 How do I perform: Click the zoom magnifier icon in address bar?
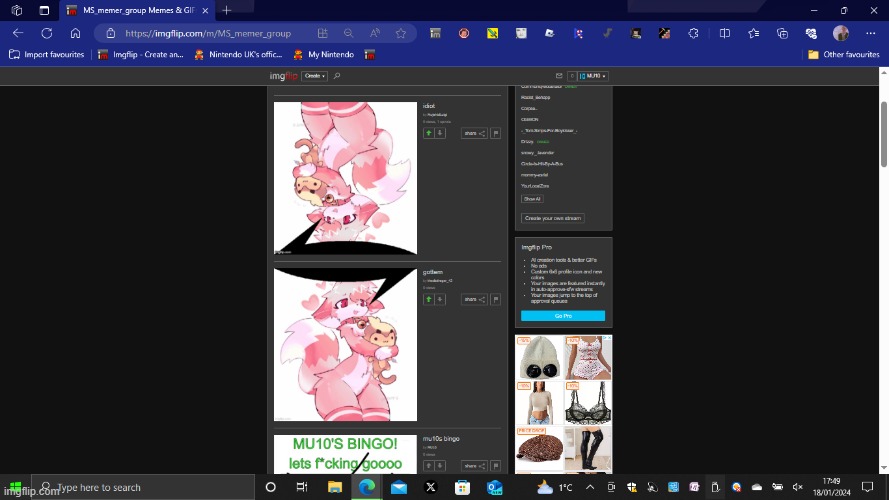(x=349, y=33)
